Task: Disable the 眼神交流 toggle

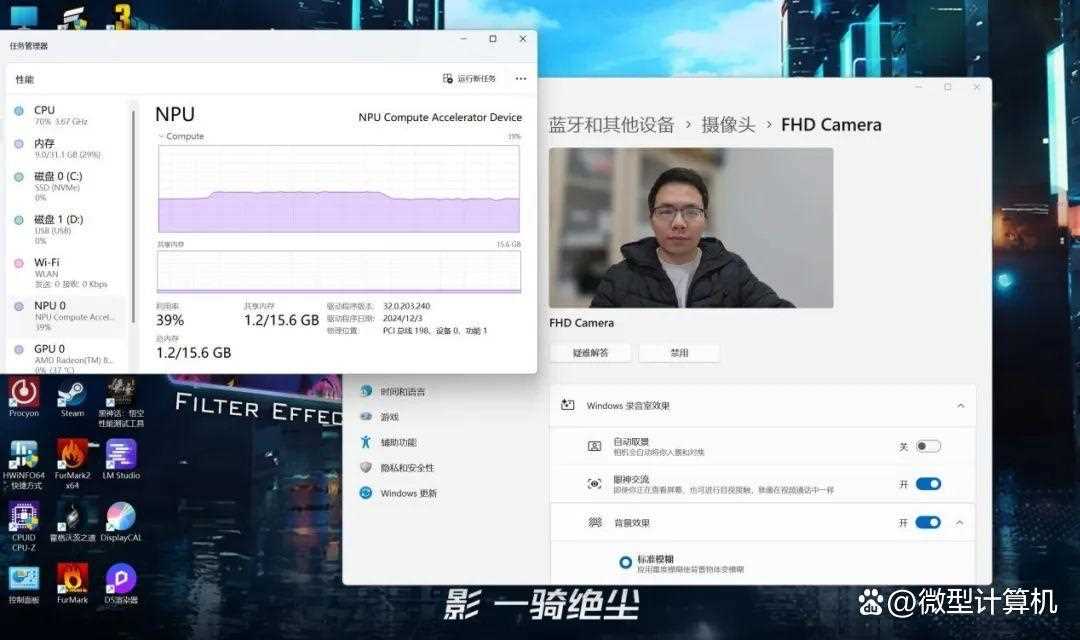Action: pyautogui.click(x=928, y=484)
